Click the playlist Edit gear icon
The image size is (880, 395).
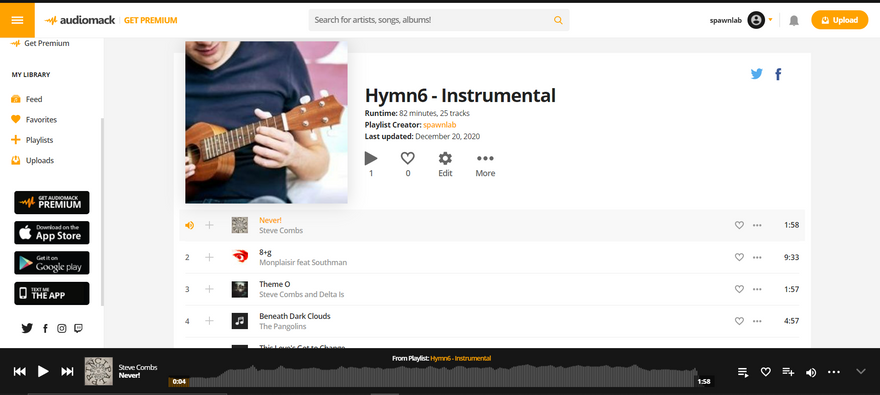[x=445, y=158]
